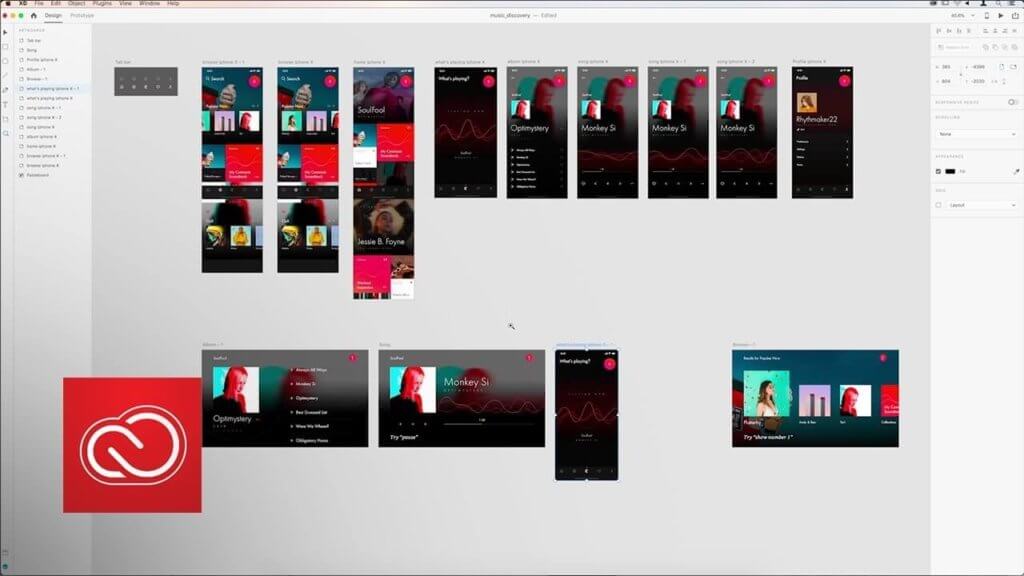Select the Line tool
The height and width of the screenshot is (576, 1024).
point(5,75)
